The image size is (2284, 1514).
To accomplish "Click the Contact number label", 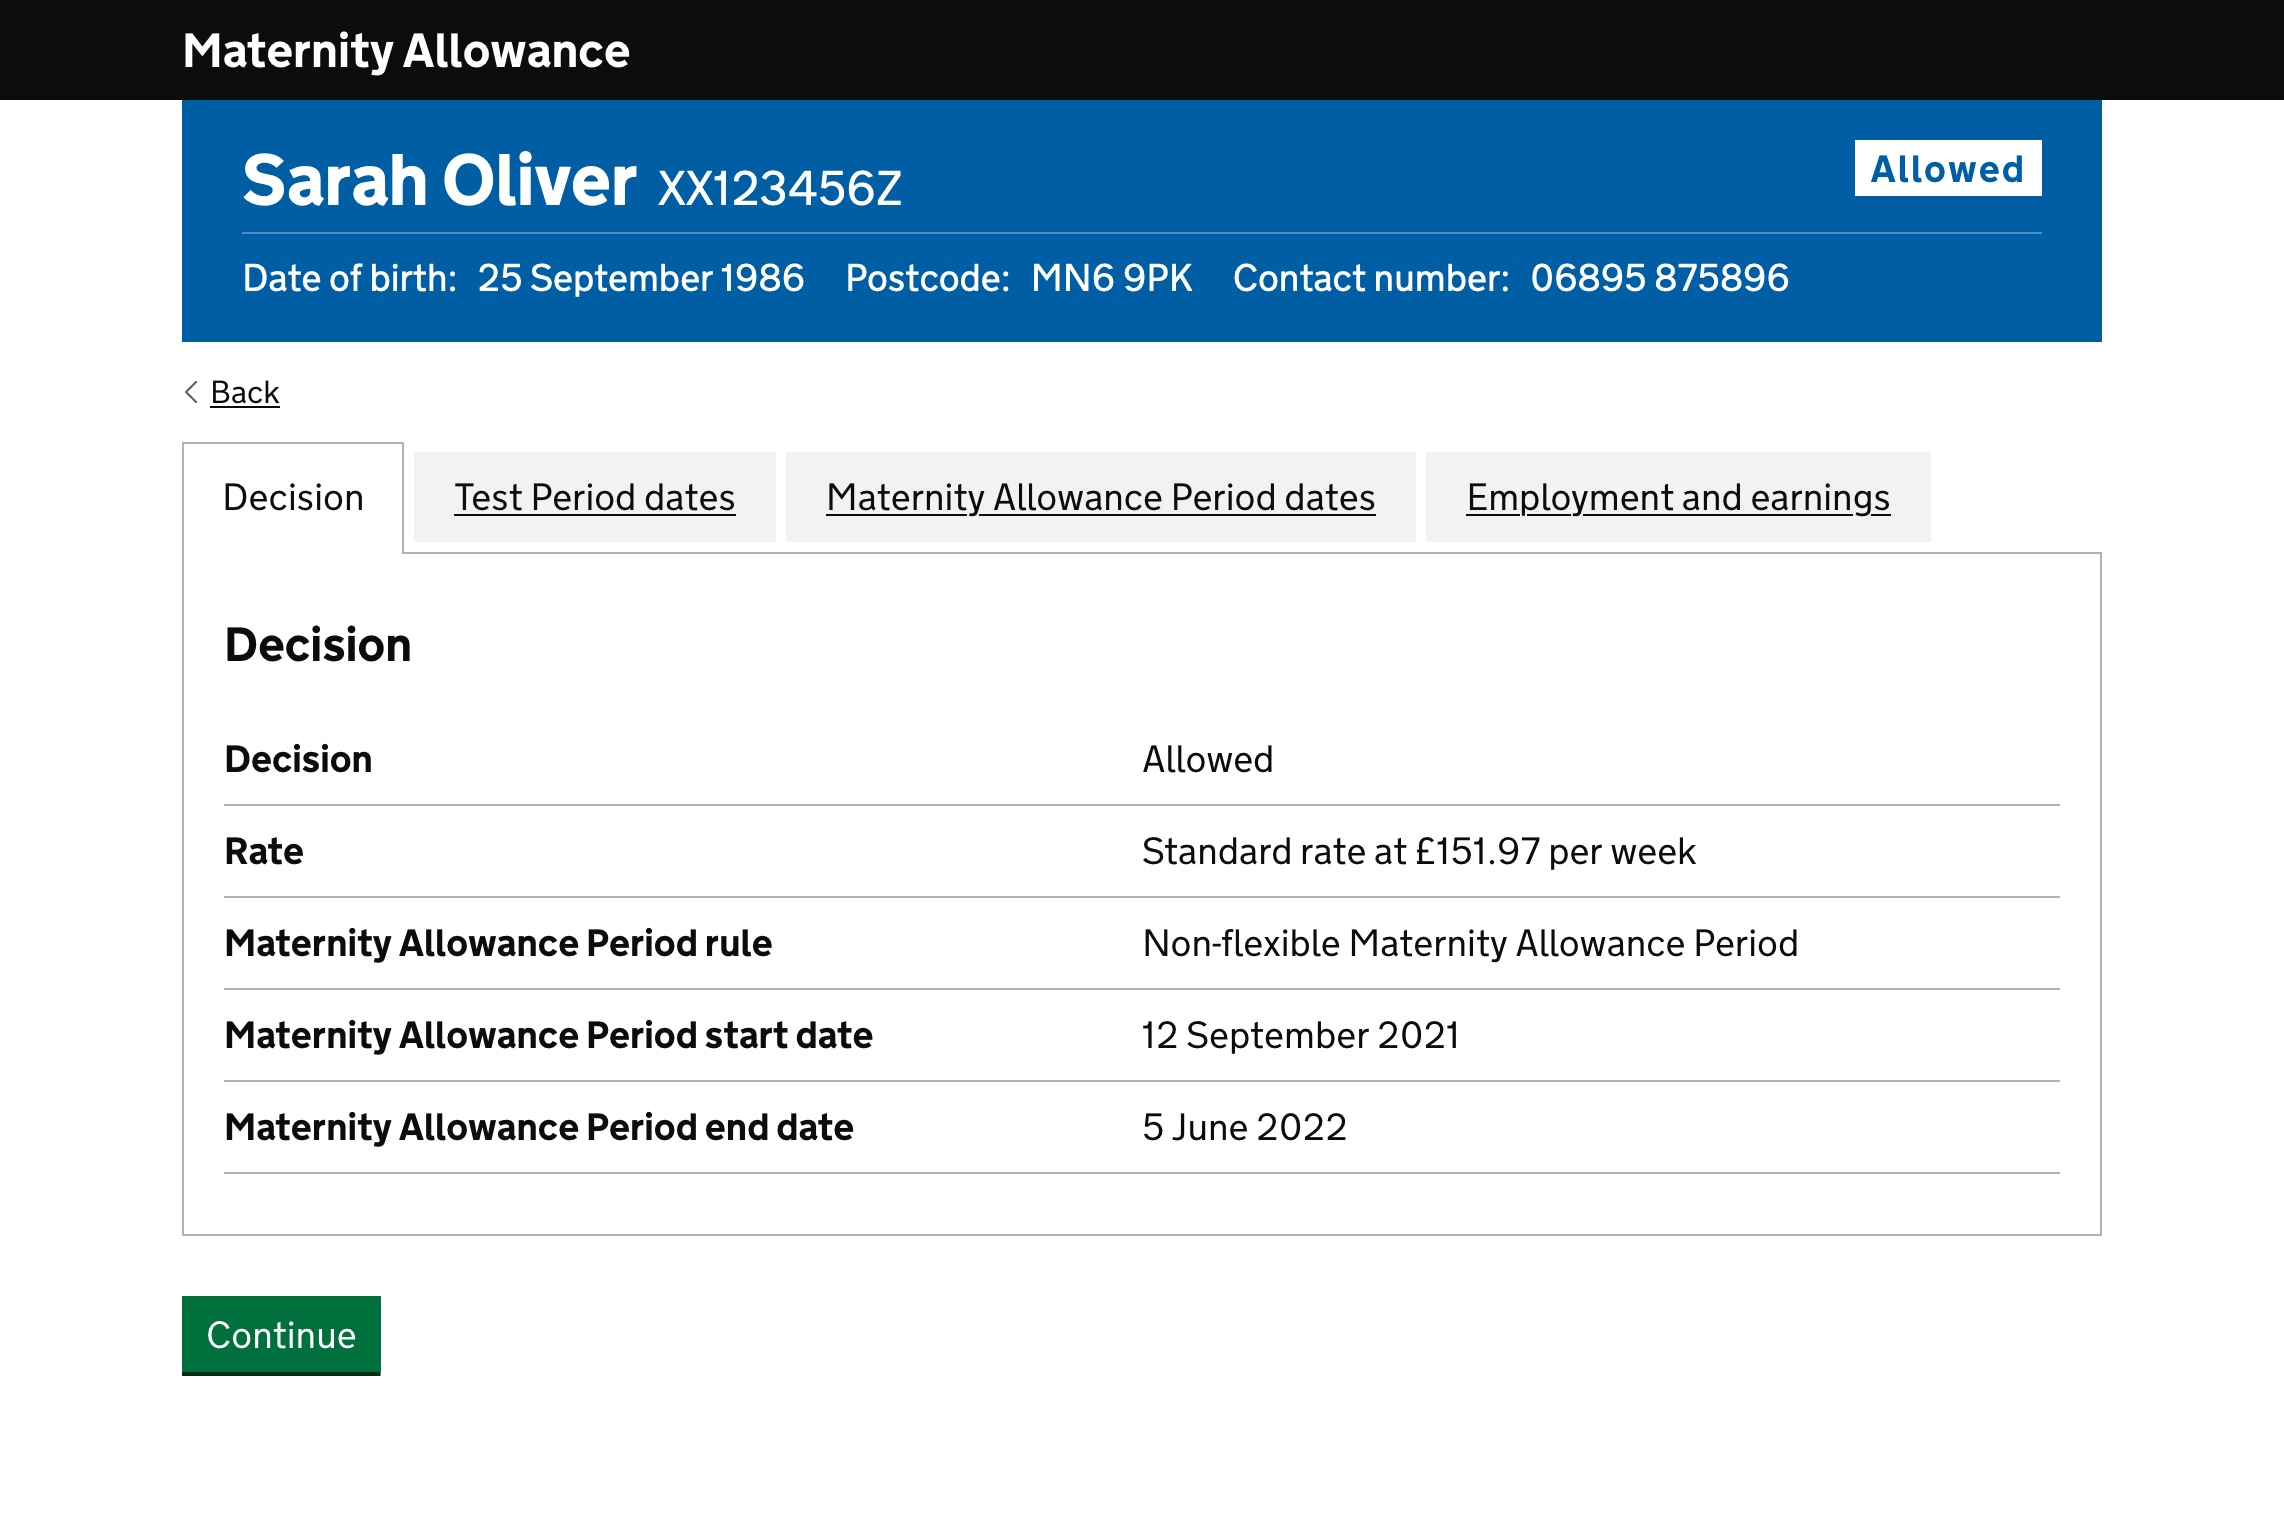I will pos(1371,278).
